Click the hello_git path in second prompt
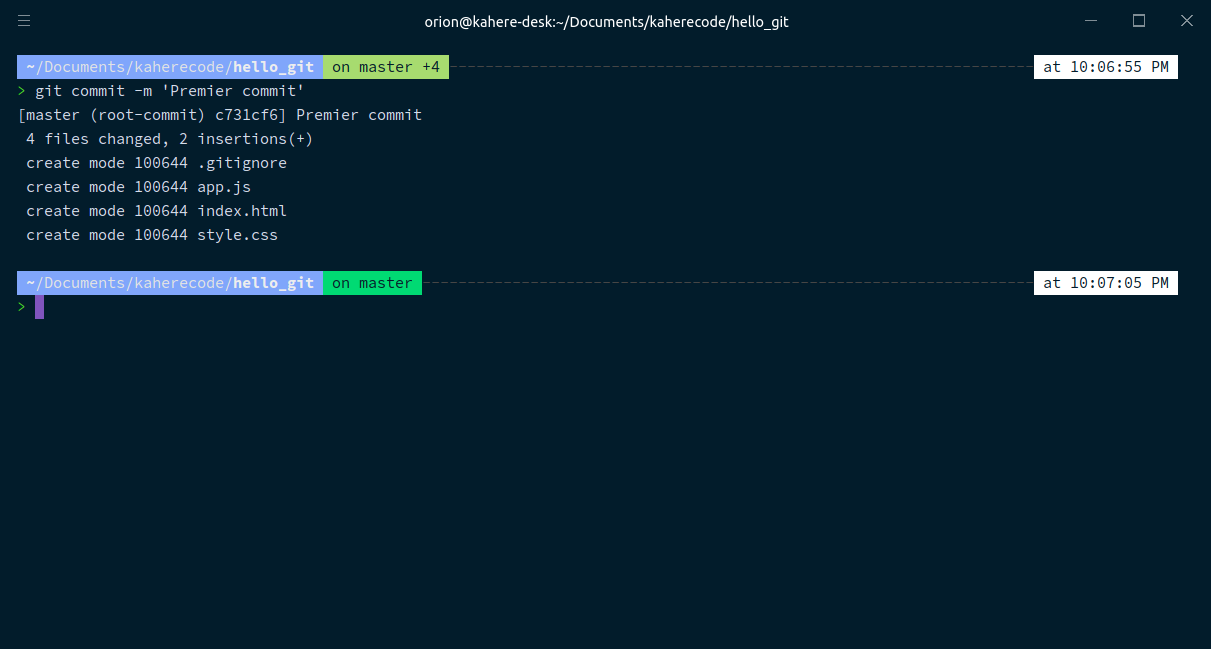The height and width of the screenshot is (649, 1211). point(274,283)
